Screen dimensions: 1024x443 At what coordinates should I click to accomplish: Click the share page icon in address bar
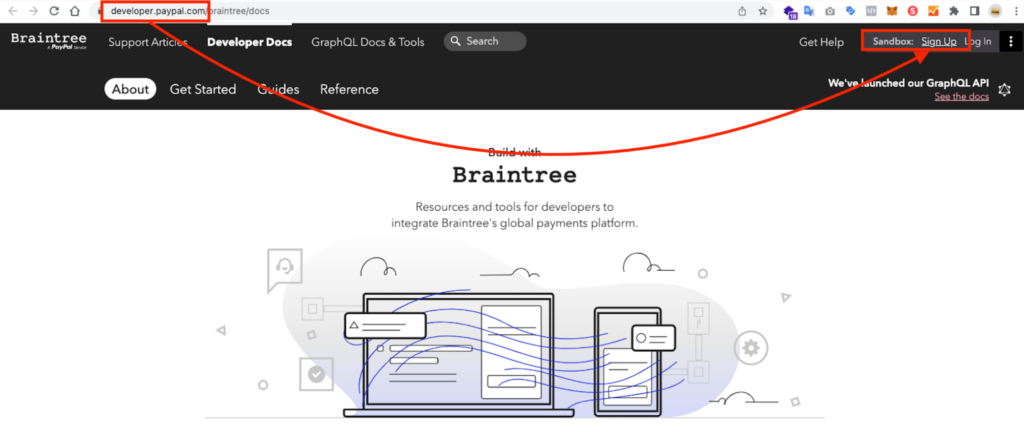(x=742, y=11)
